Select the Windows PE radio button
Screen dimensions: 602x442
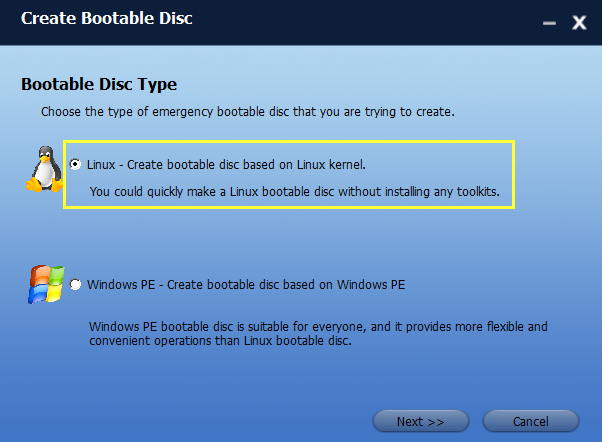pos(76,285)
